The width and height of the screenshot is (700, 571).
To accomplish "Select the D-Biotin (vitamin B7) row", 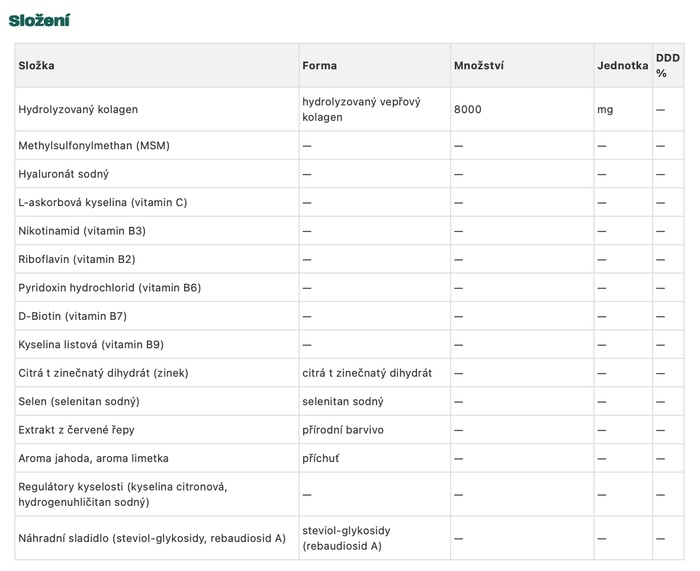I will click(349, 316).
